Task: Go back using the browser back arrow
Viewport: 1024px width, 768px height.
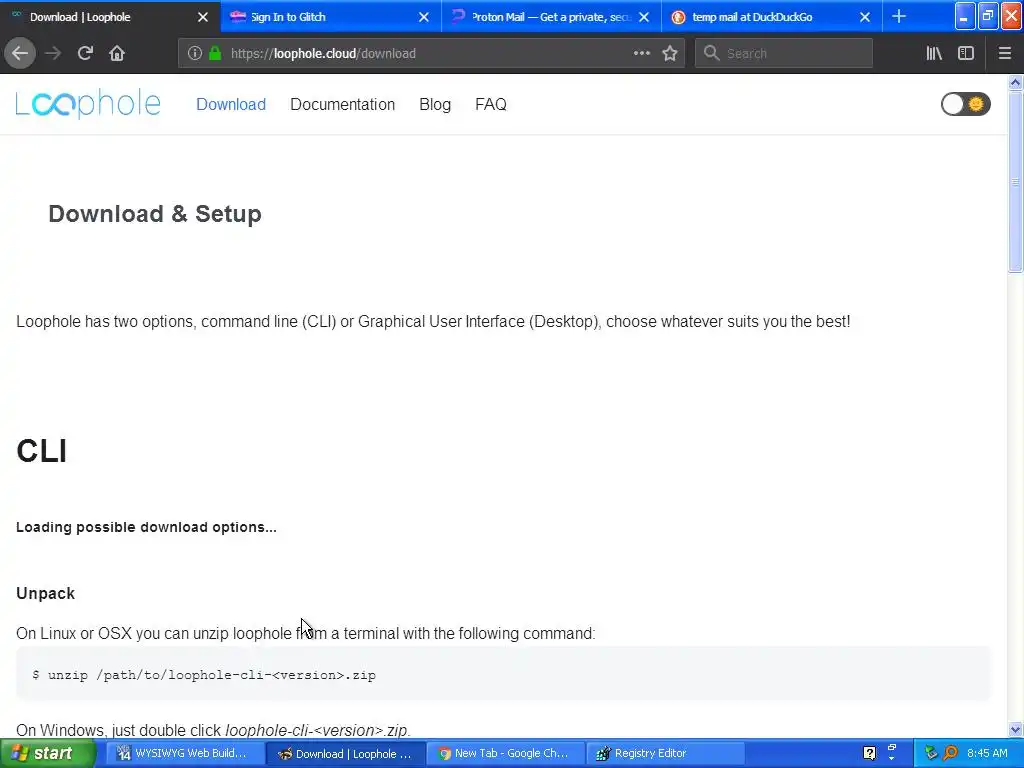Action: tap(20, 54)
